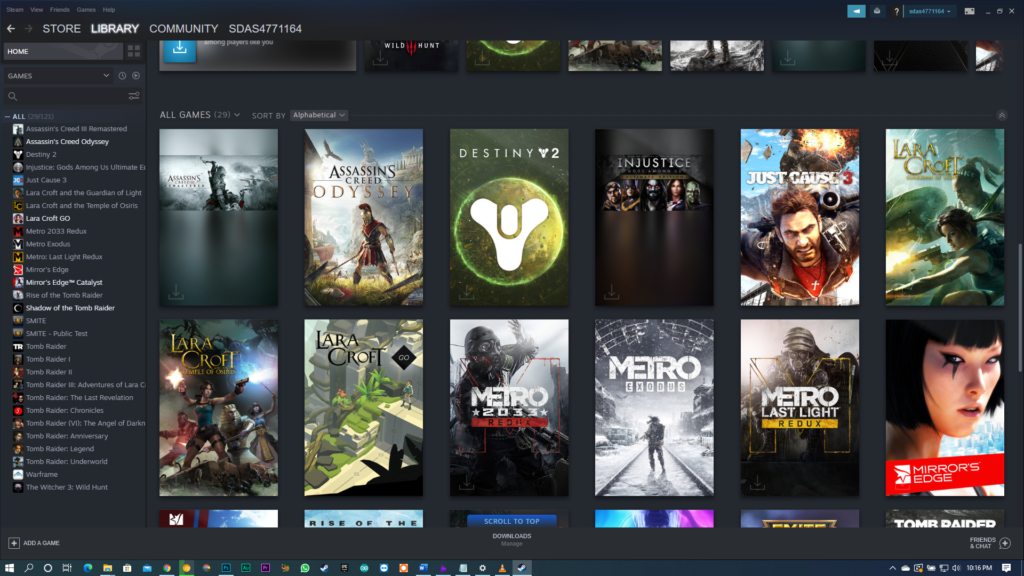Screen dimensions: 1024x576
Task: Open the recent activity clock filter
Action: click(122, 76)
